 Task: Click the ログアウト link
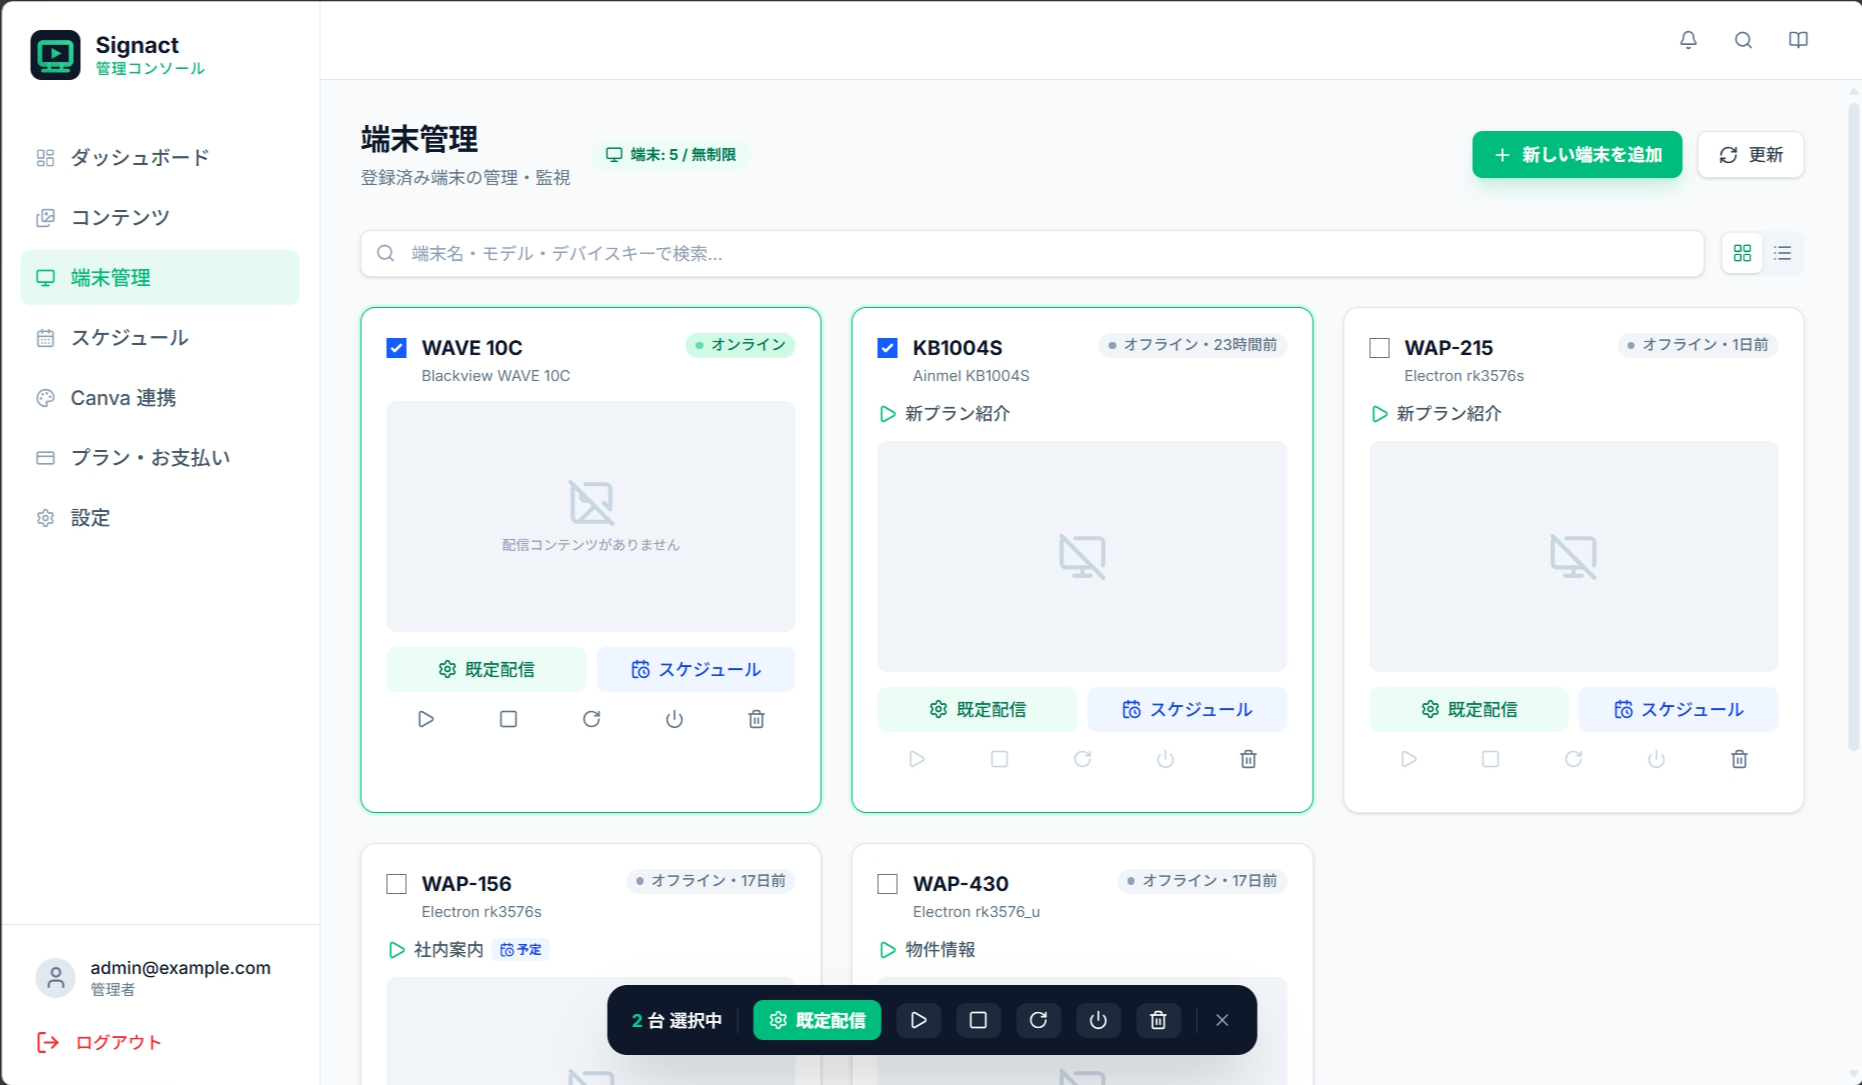pyautogui.click(x=99, y=1042)
